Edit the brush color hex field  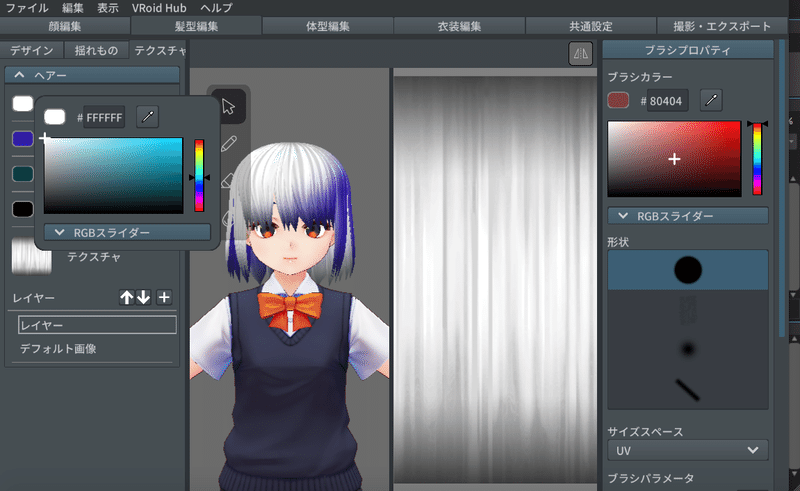[667, 101]
